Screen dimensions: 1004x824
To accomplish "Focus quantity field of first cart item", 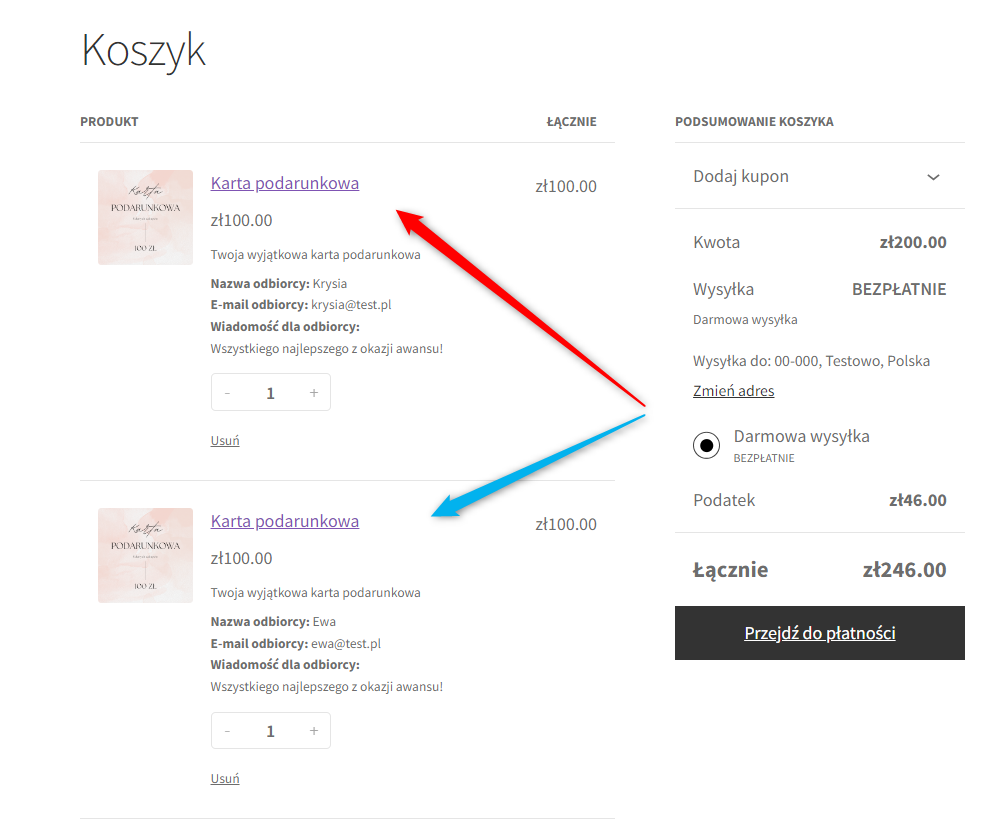I will 270,392.
